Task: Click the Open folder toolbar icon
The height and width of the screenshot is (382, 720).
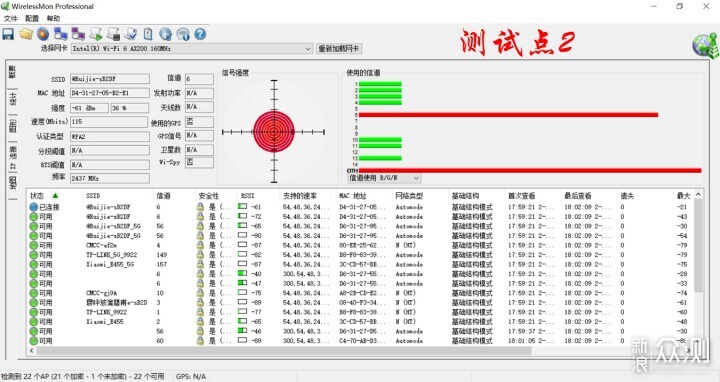Action: 26,34
